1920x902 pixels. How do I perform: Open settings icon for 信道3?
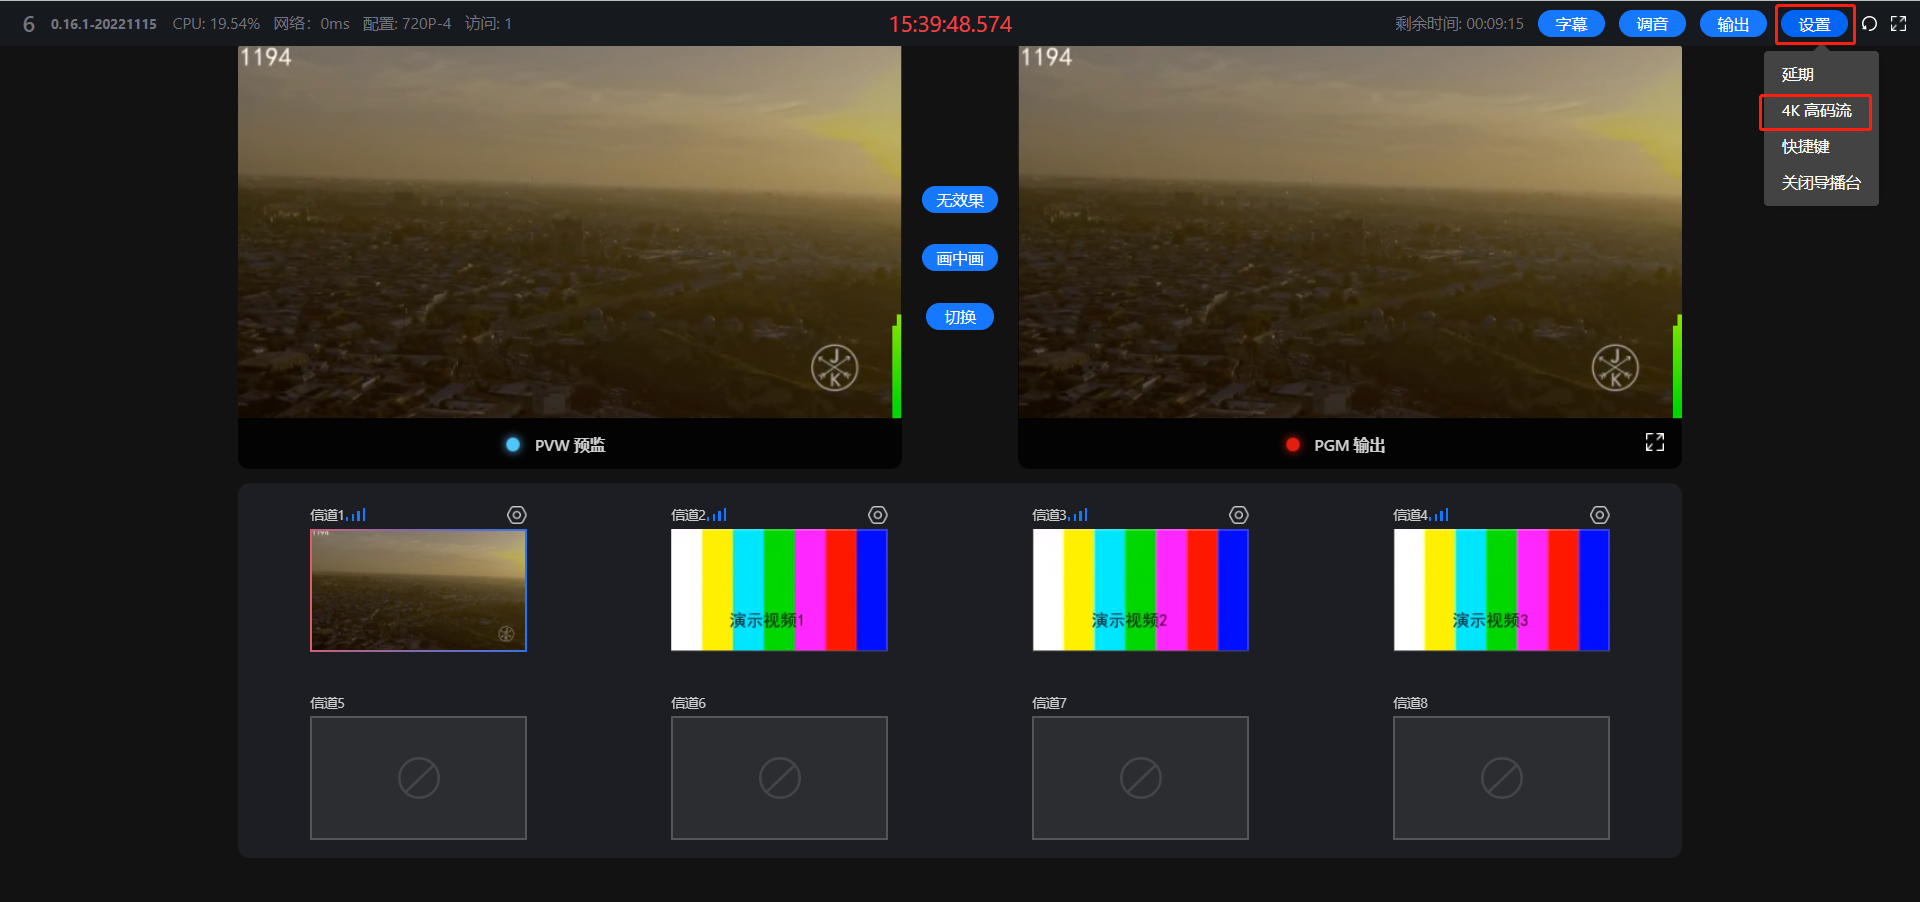coord(1238,515)
